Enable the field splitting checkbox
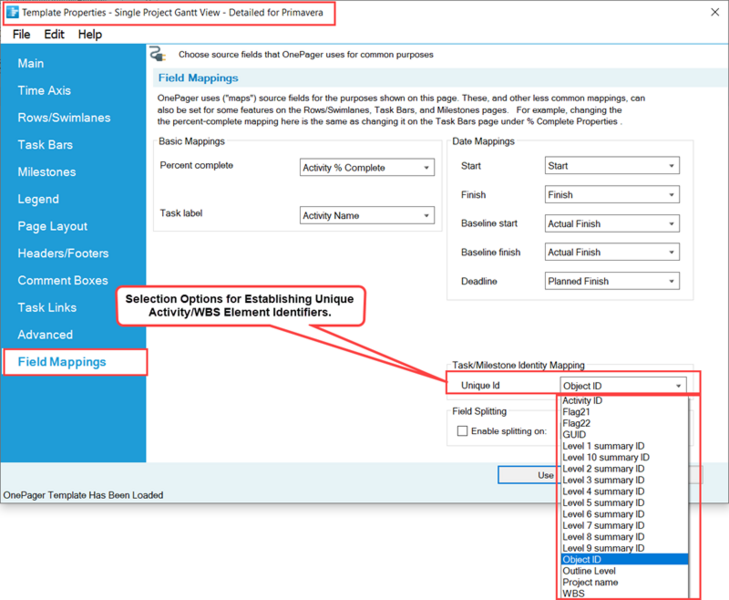Viewport: 729px width, 600px height. point(462,431)
